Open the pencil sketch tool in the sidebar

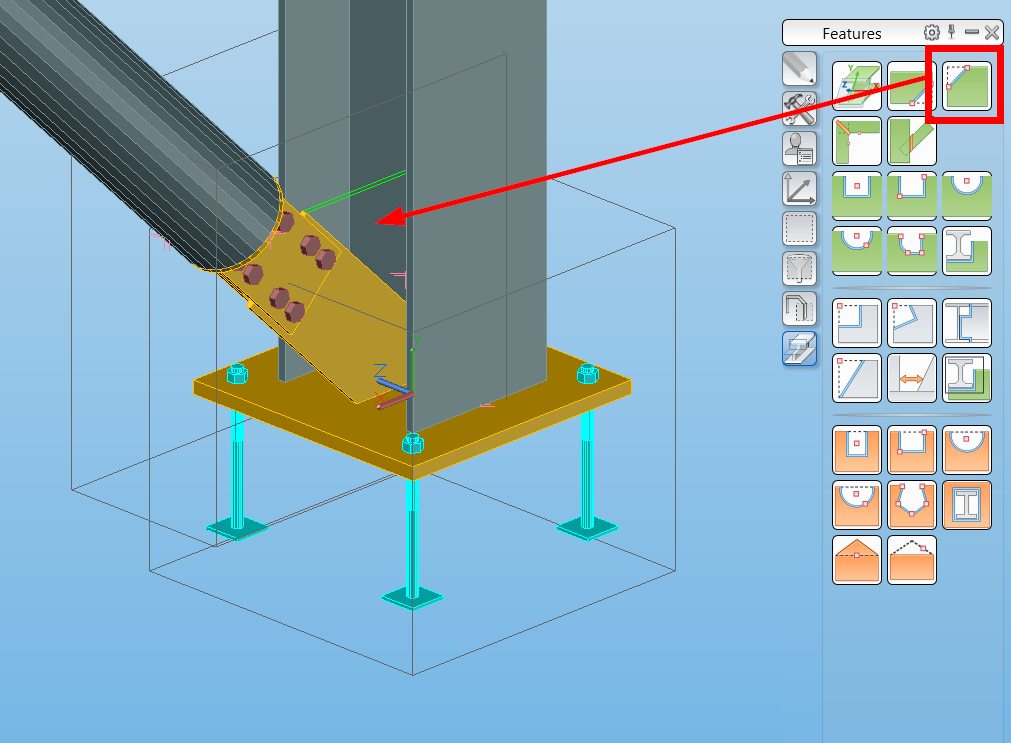point(799,68)
